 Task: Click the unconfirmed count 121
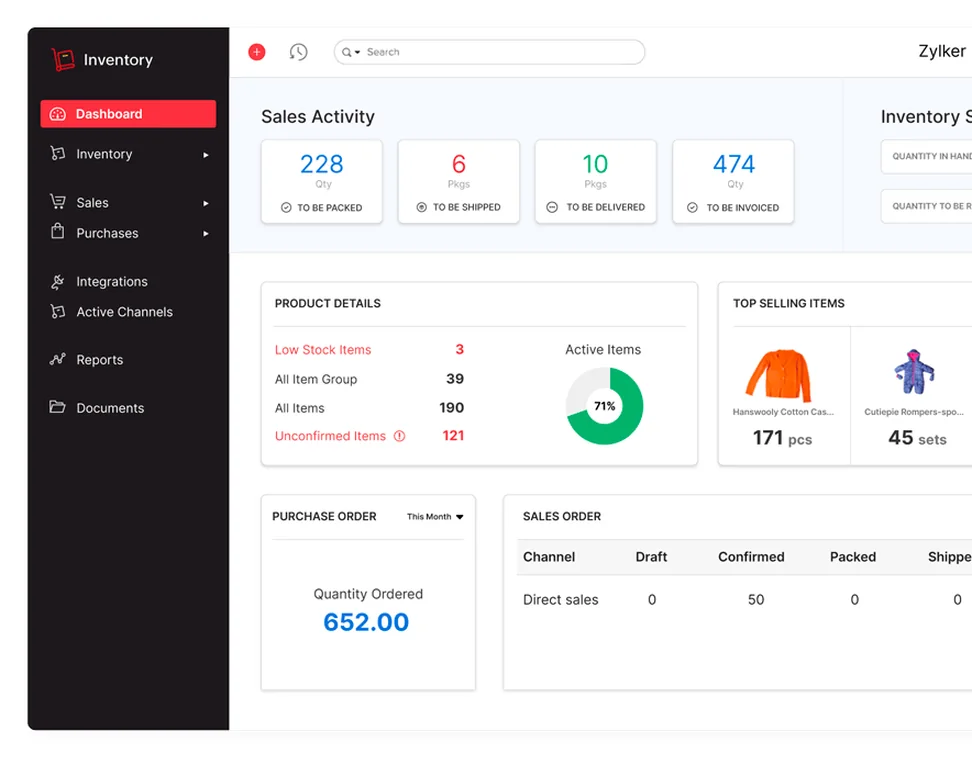pyautogui.click(x=453, y=435)
